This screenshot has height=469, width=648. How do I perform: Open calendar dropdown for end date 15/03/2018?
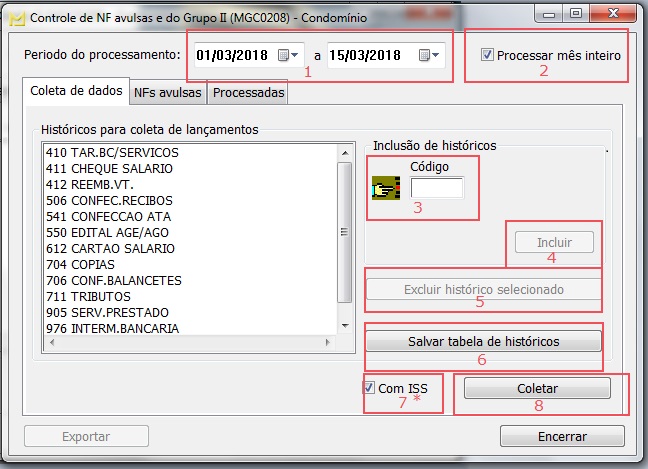point(429,55)
